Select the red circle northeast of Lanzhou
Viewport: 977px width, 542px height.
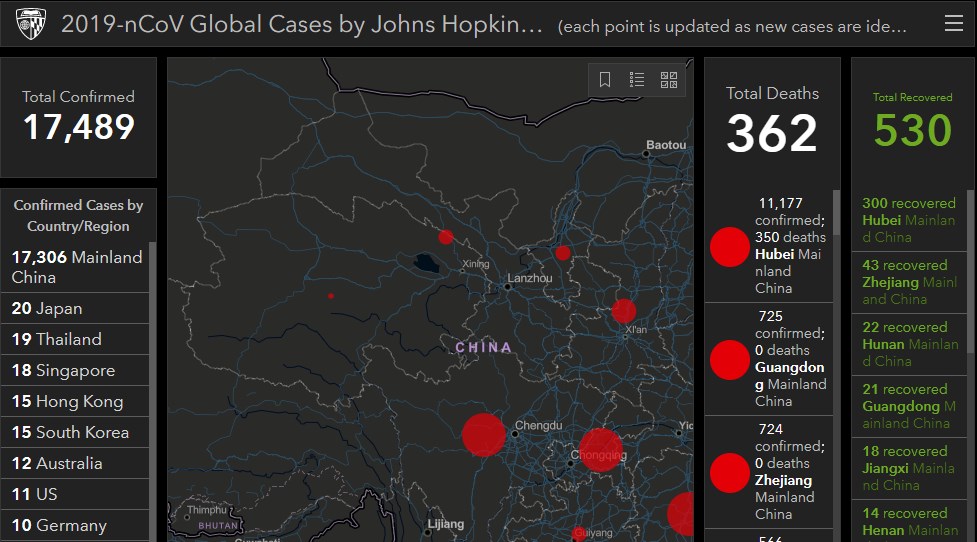click(x=563, y=253)
